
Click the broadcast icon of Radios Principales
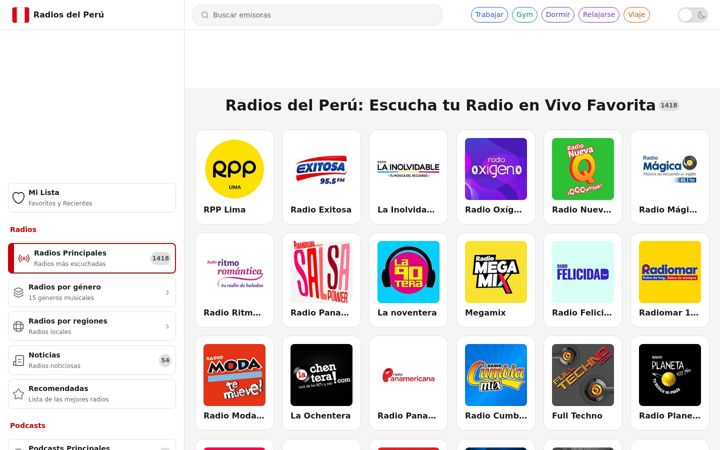[24, 259]
